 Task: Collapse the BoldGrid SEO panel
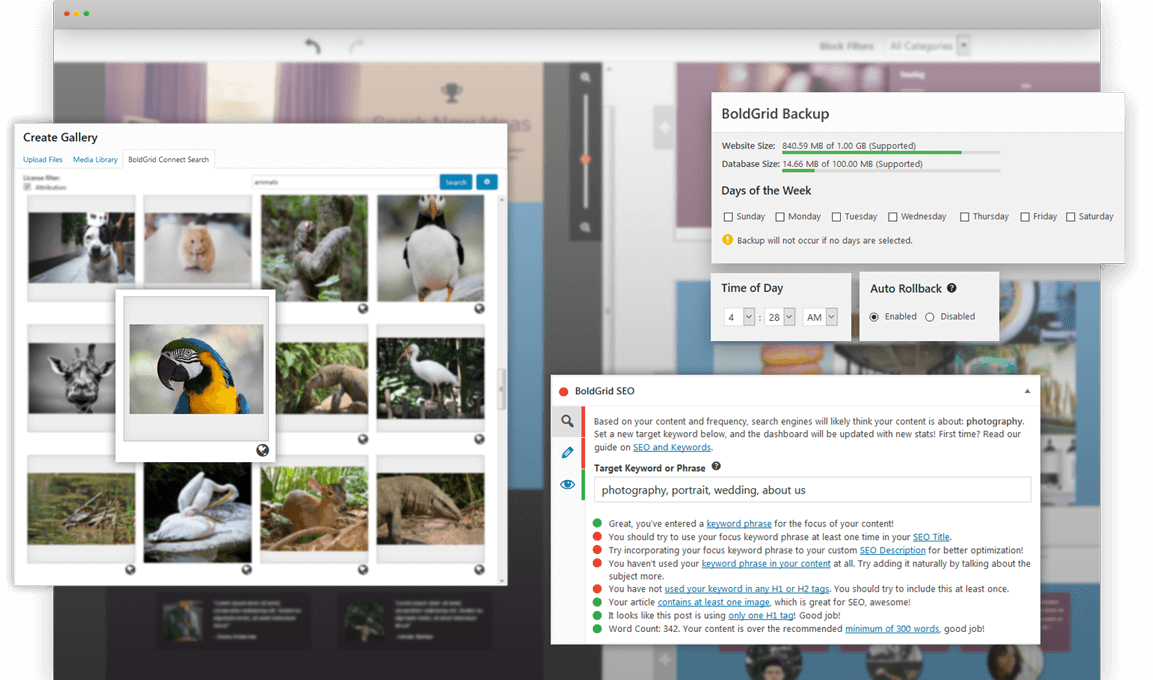pyautogui.click(x=1027, y=391)
